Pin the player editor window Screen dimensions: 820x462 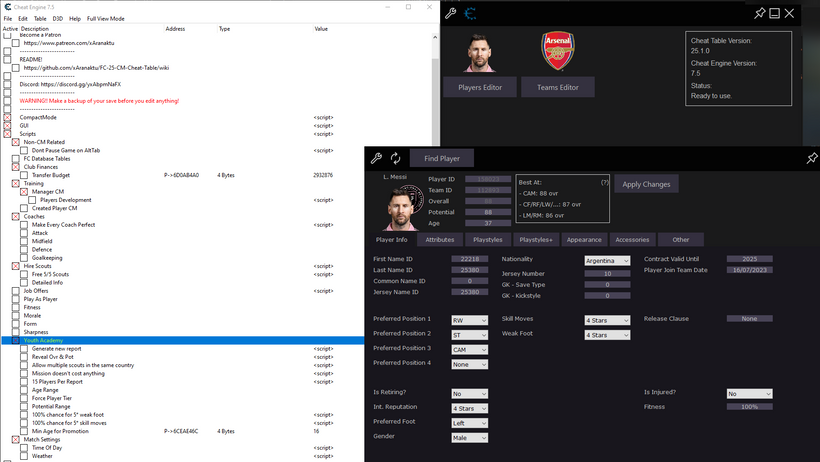point(811,158)
